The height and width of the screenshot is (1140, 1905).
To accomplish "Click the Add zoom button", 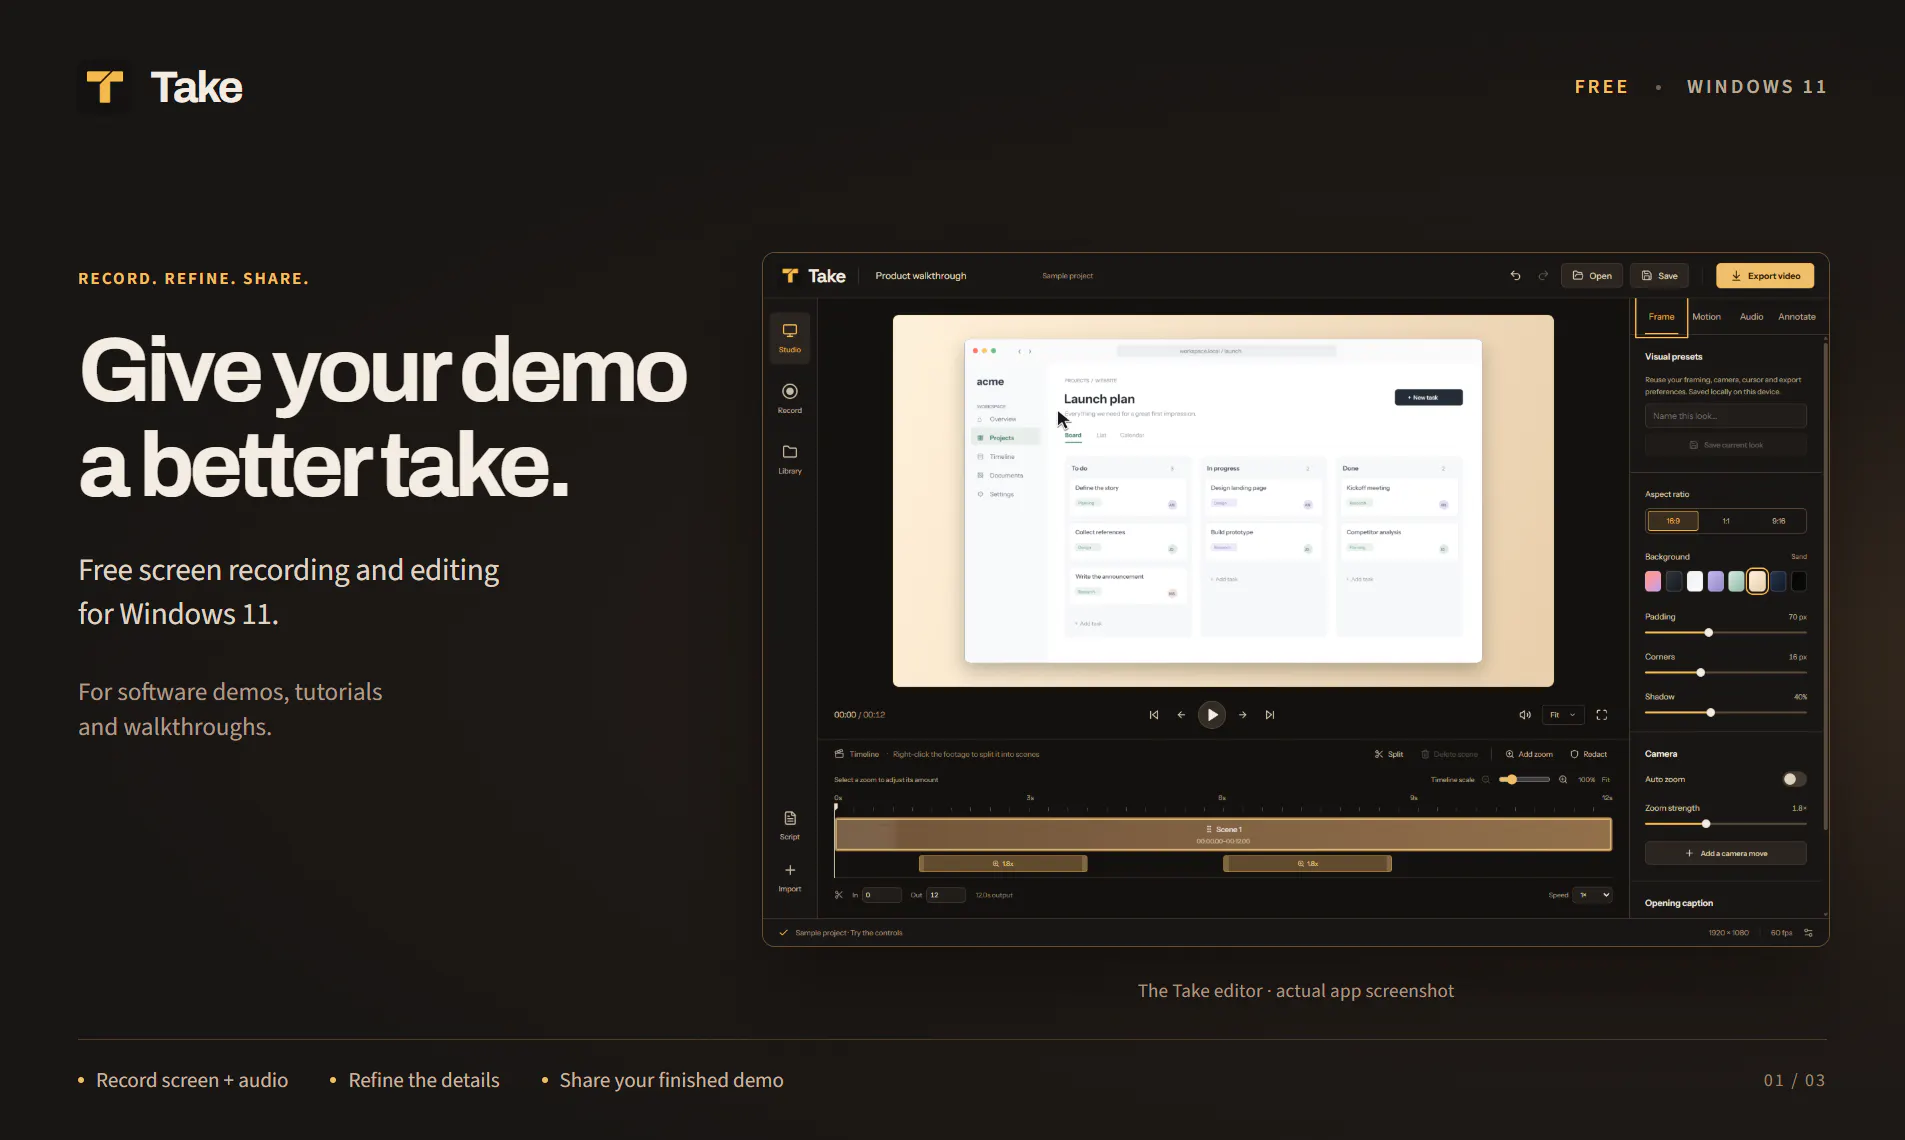I will click(1529, 755).
